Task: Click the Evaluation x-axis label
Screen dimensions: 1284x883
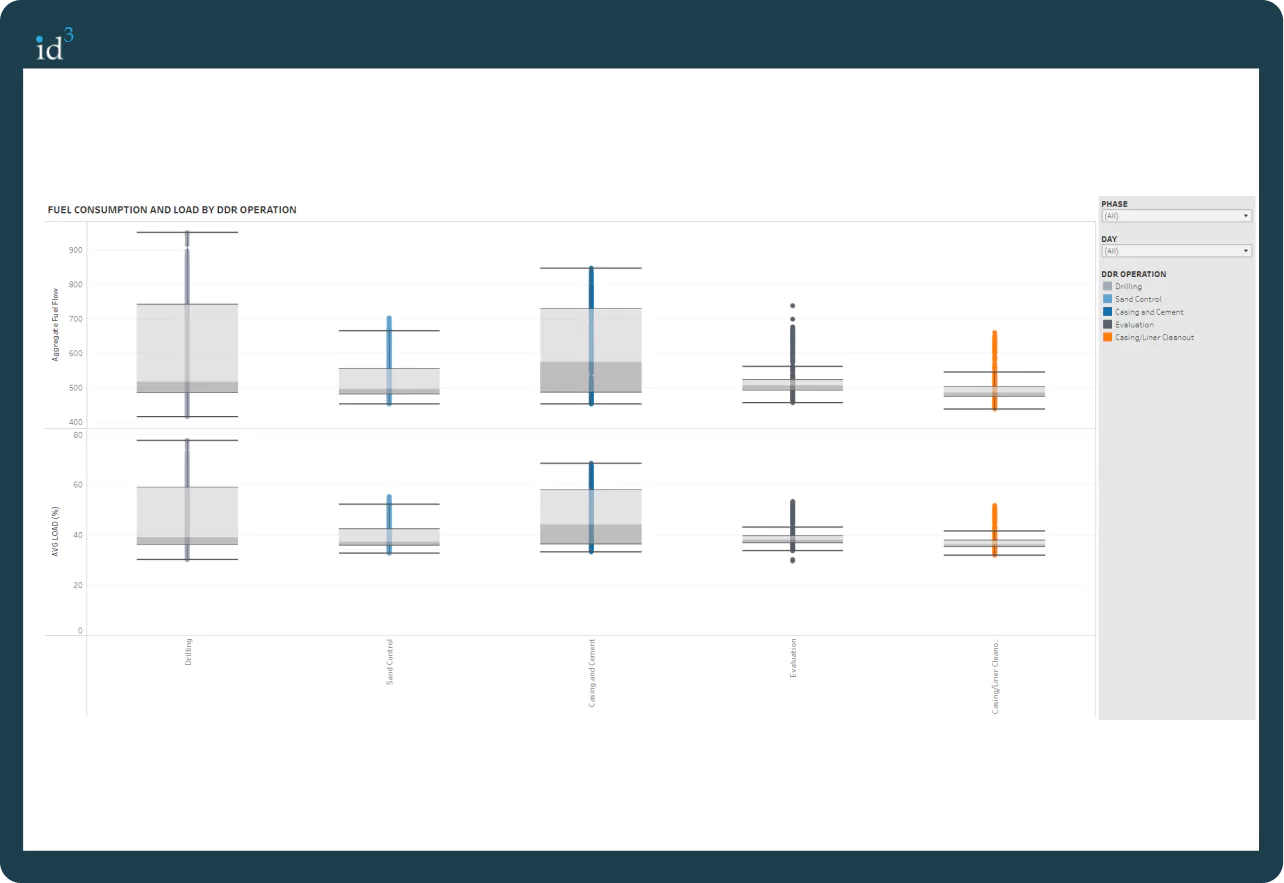Action: pos(793,658)
